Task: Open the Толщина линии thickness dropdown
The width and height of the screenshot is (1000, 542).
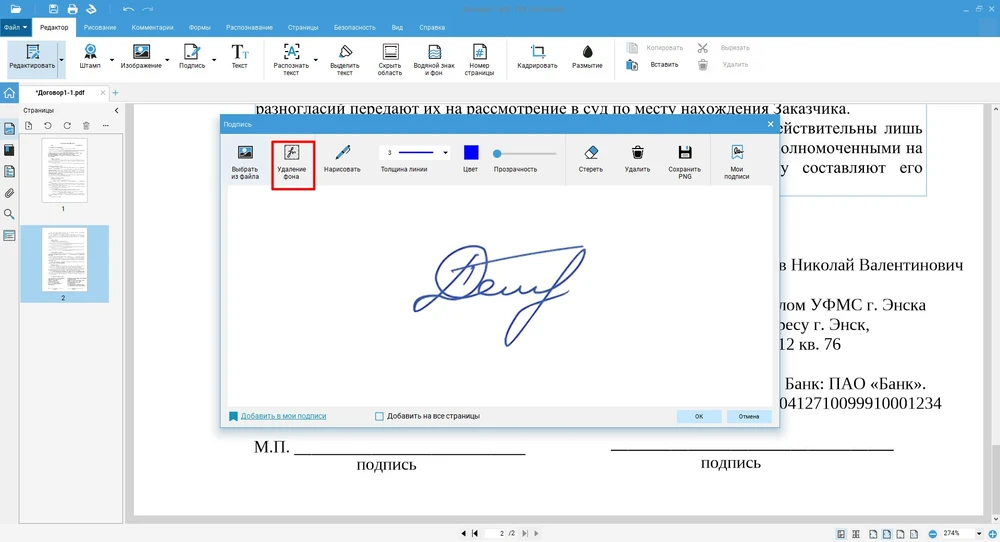Action: (445, 153)
